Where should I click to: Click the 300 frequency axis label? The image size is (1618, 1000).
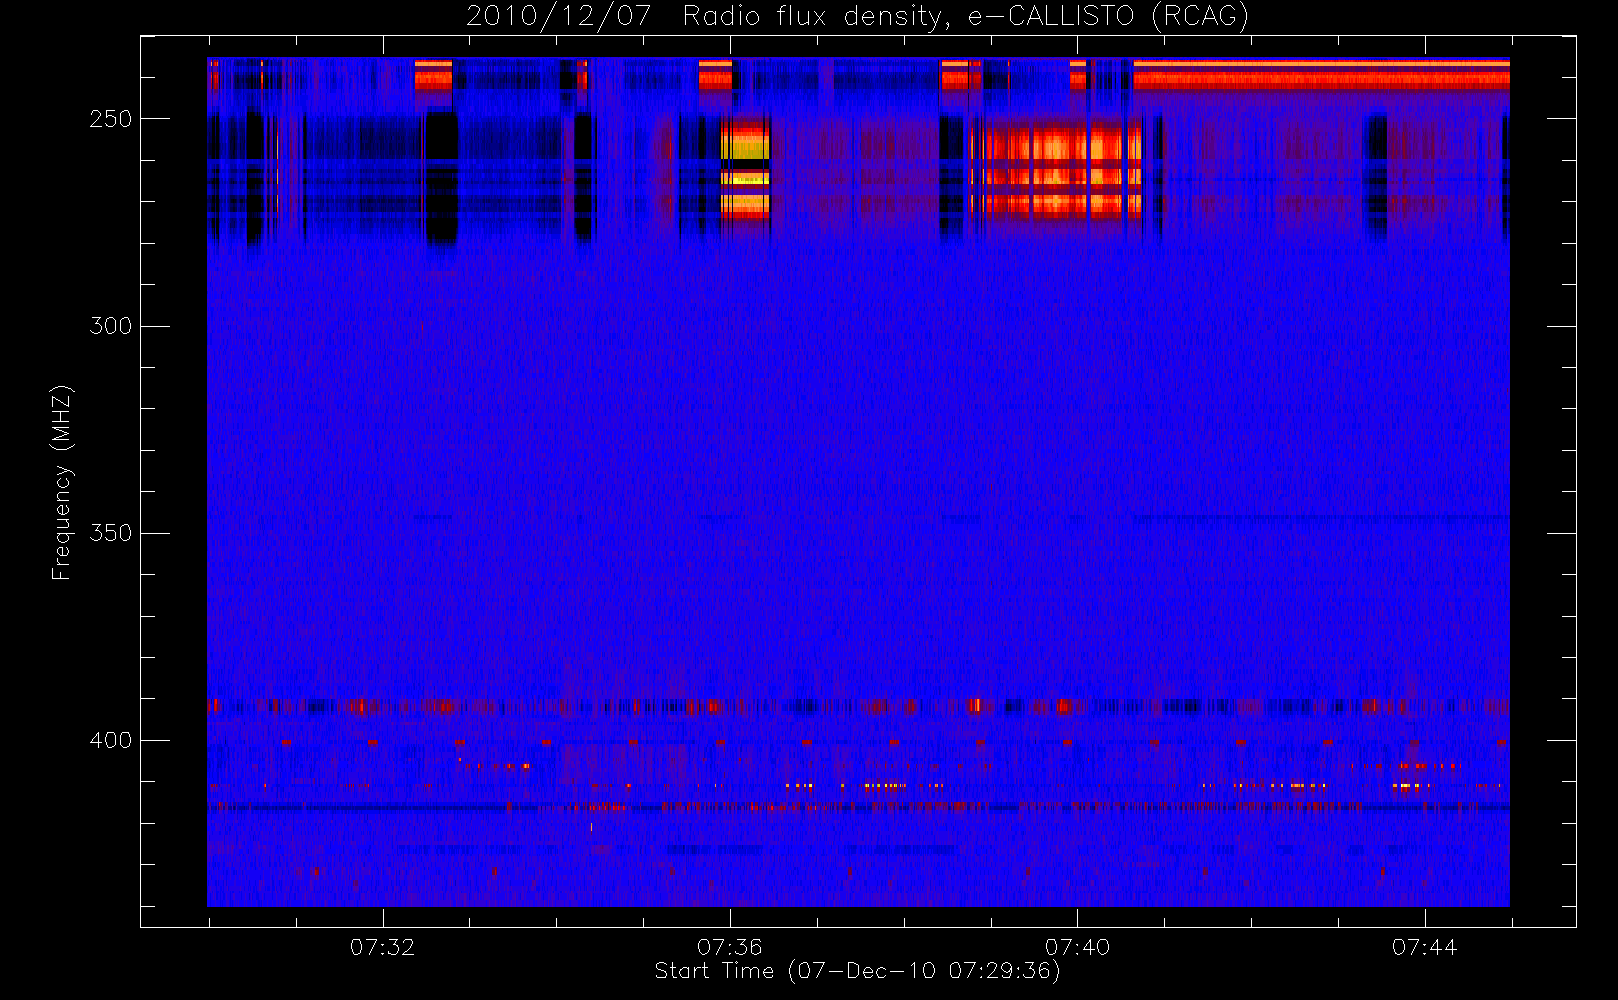110,326
